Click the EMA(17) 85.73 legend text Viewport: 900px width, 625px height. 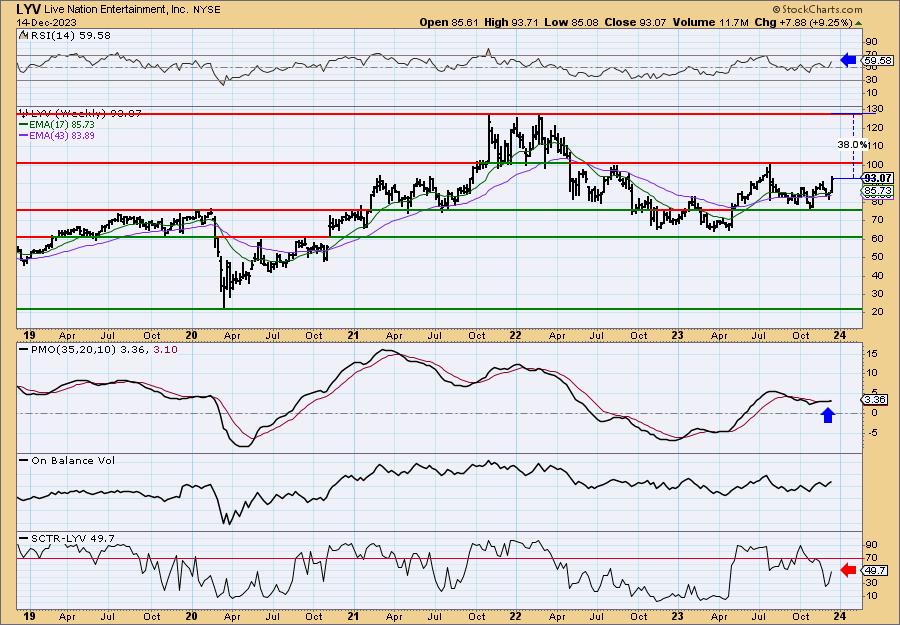pos(62,125)
